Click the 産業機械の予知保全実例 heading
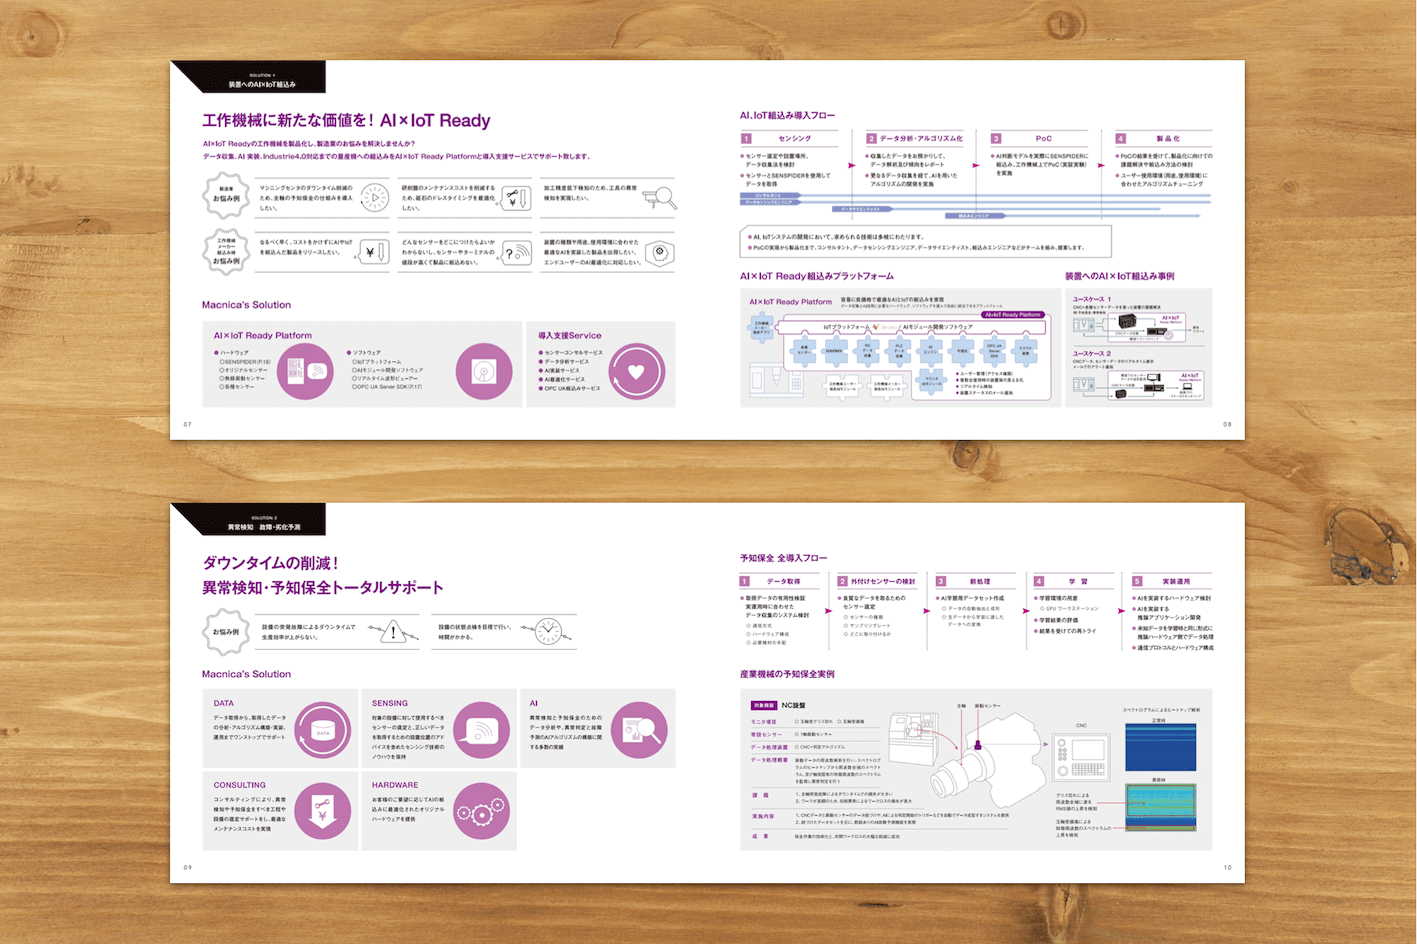This screenshot has height=944, width=1417. 787,674
